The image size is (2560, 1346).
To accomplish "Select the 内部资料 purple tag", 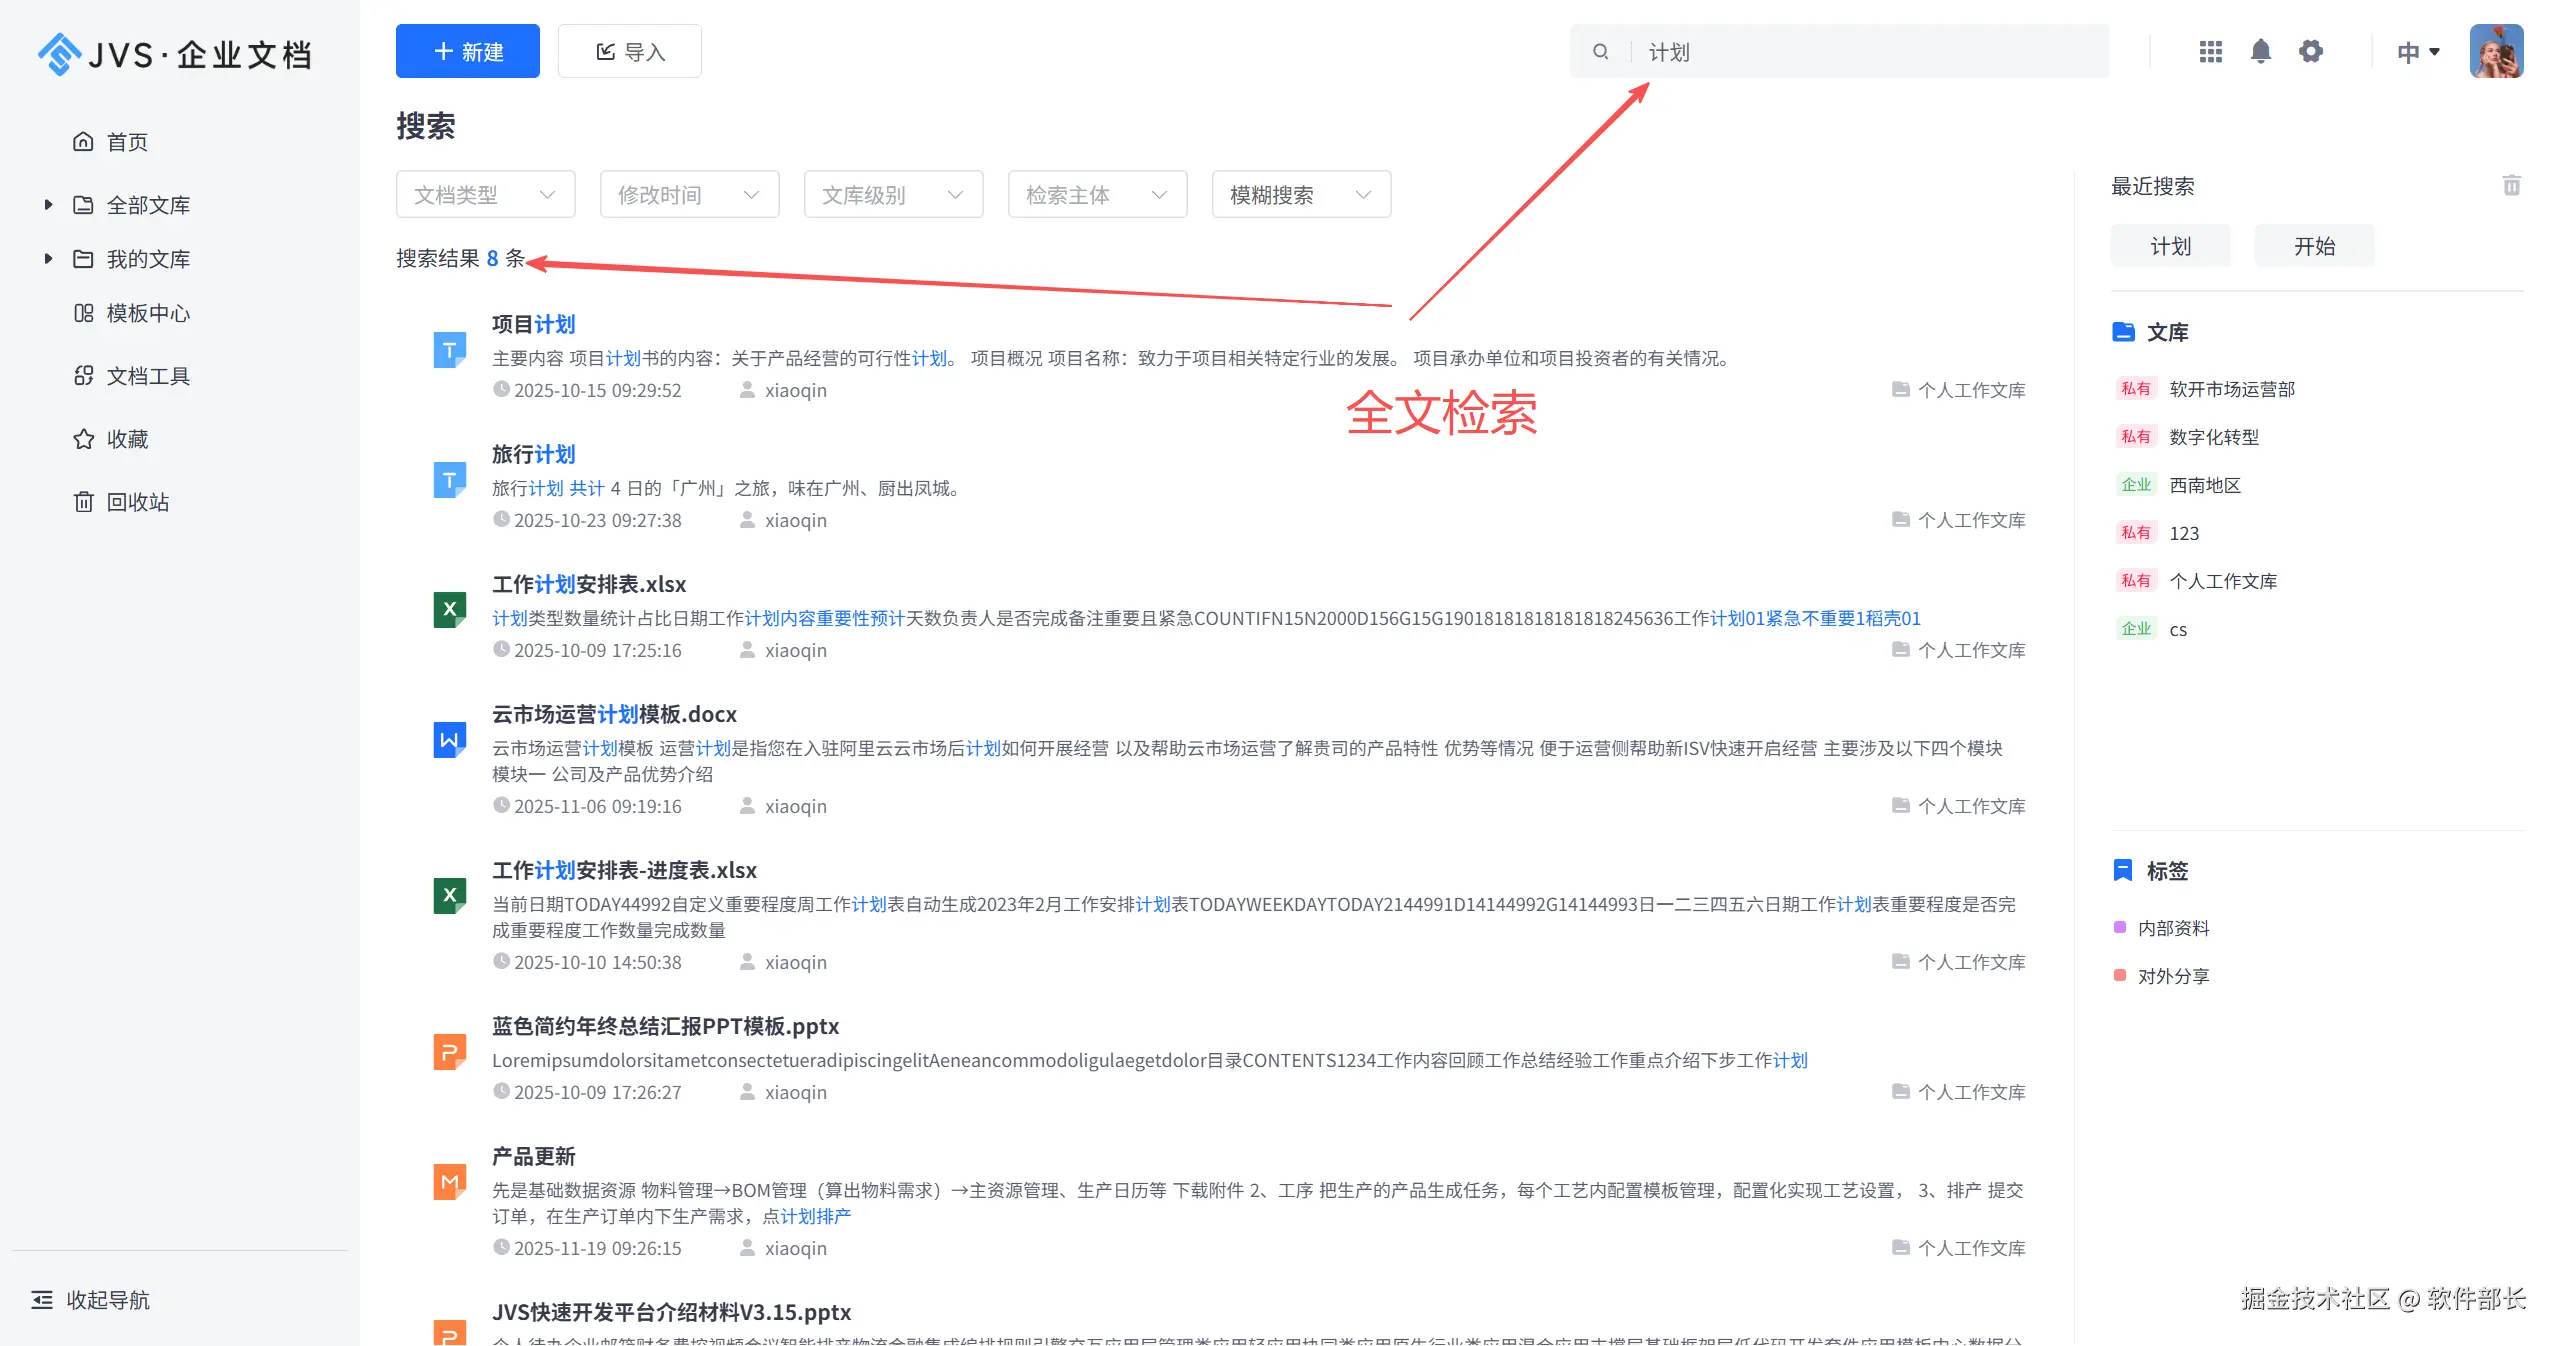I will pos(2172,928).
